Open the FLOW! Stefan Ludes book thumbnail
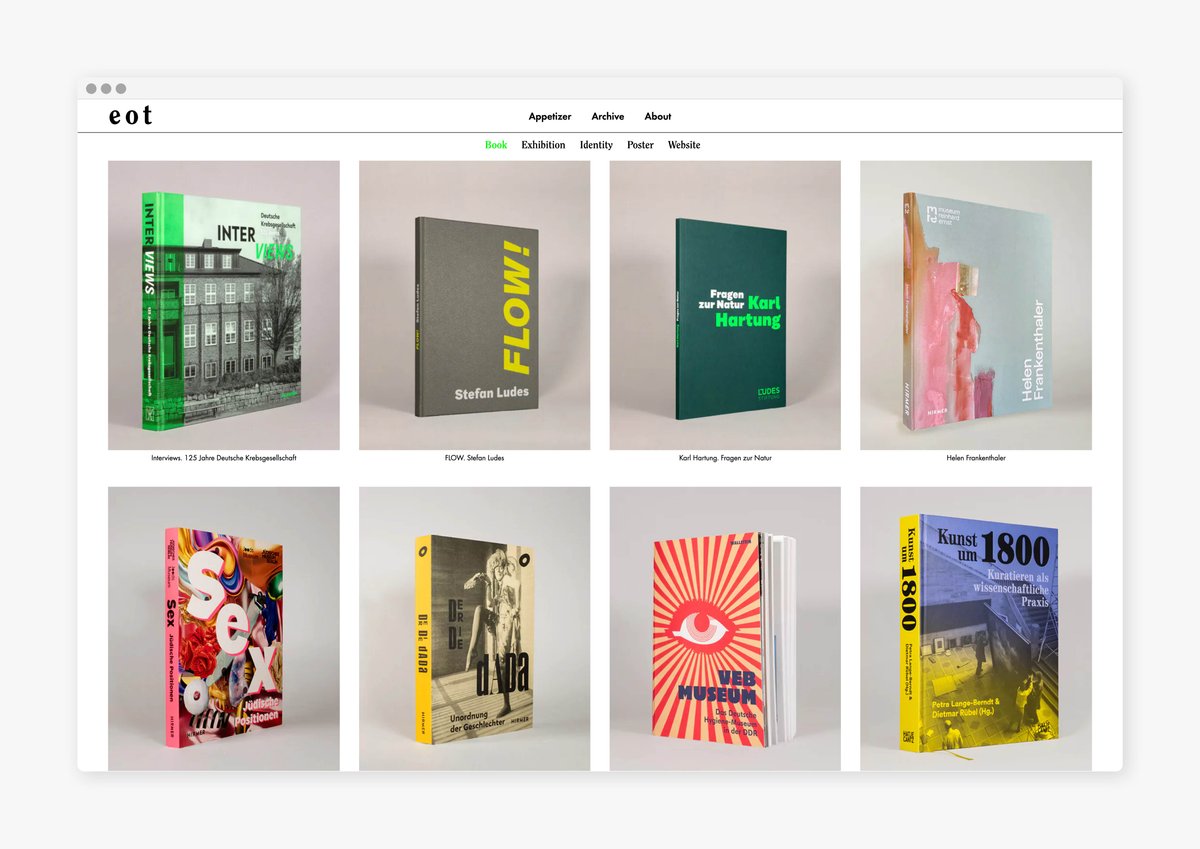The image size is (1200, 849). coord(475,305)
